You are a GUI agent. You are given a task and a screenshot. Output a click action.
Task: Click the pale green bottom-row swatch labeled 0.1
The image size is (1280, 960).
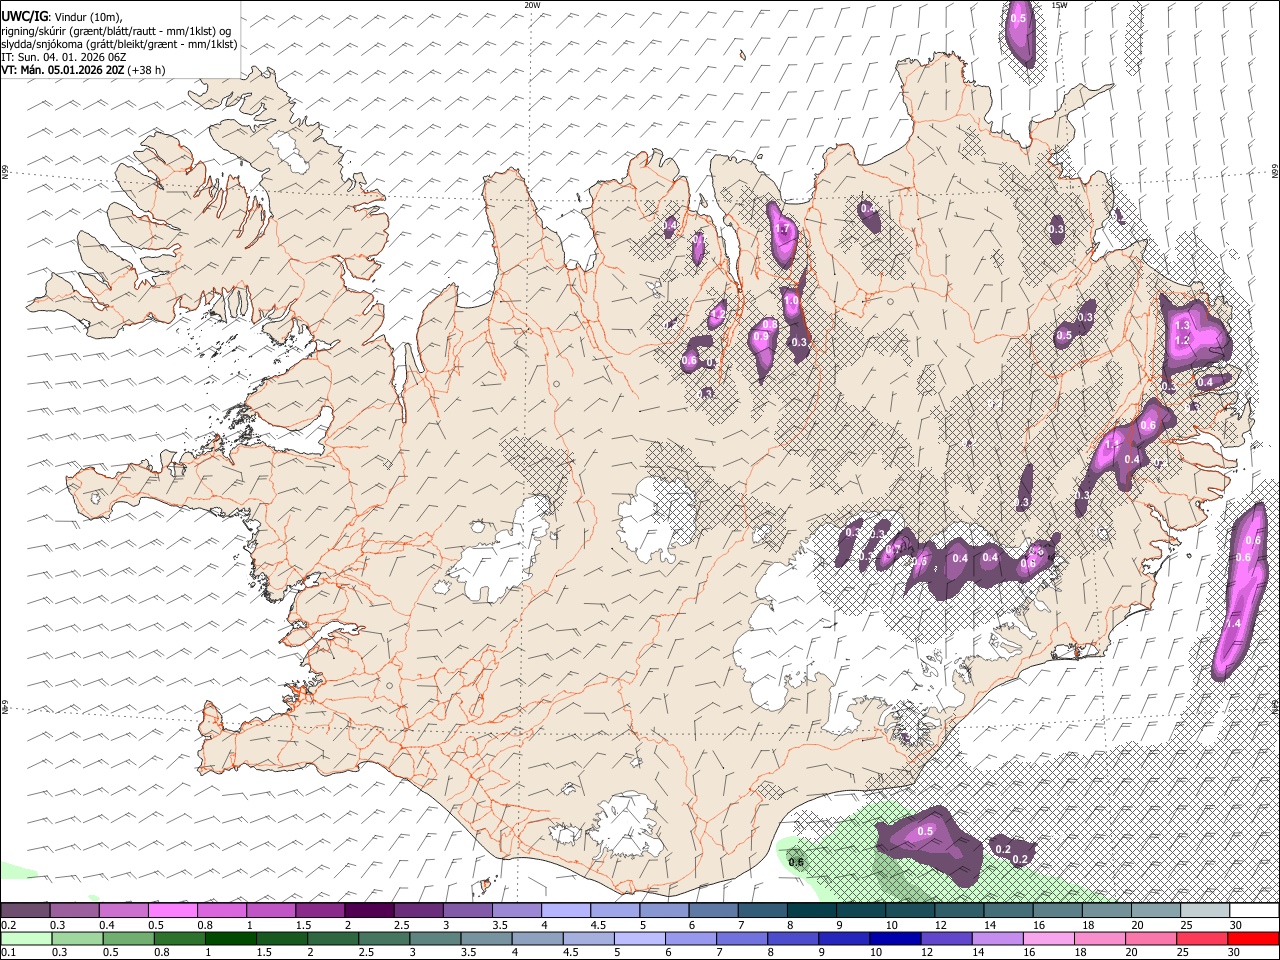click(x=25, y=939)
